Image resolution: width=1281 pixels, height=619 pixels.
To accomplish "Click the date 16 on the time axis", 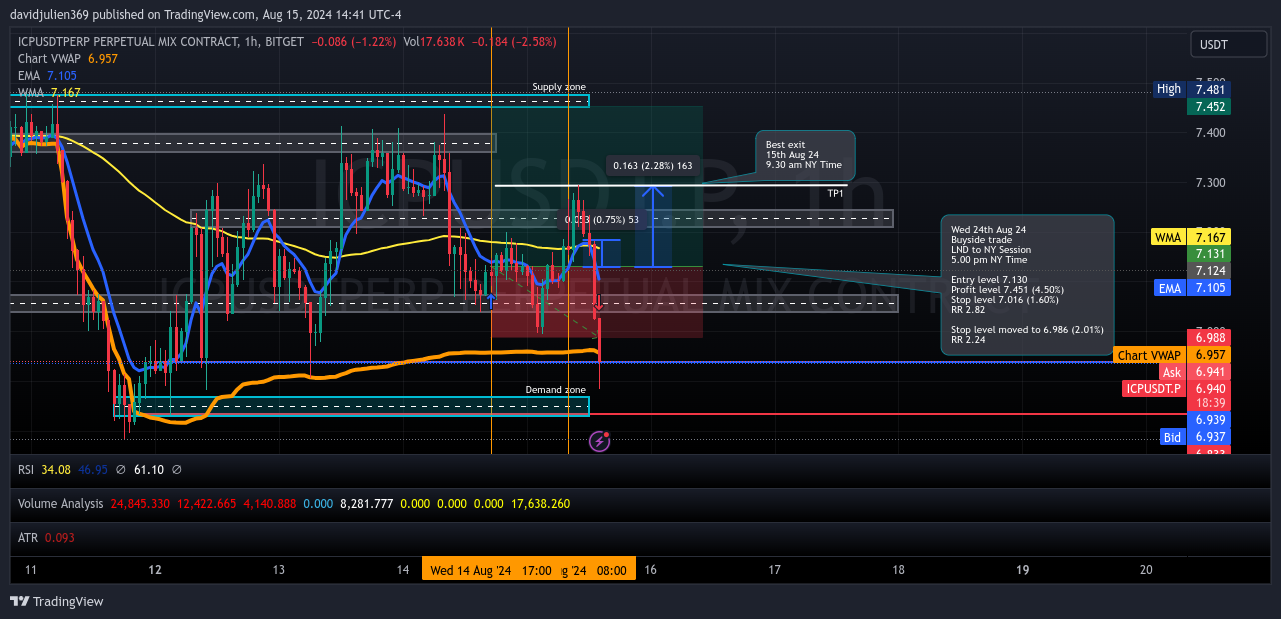I will click(x=650, y=569).
